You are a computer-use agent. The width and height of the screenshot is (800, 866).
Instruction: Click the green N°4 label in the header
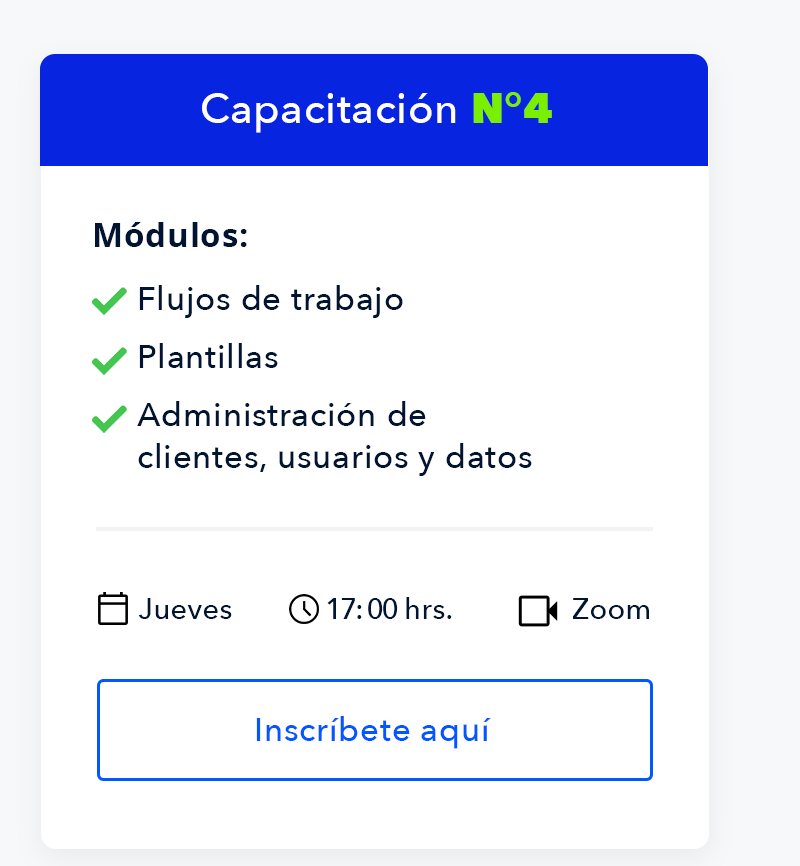click(512, 108)
